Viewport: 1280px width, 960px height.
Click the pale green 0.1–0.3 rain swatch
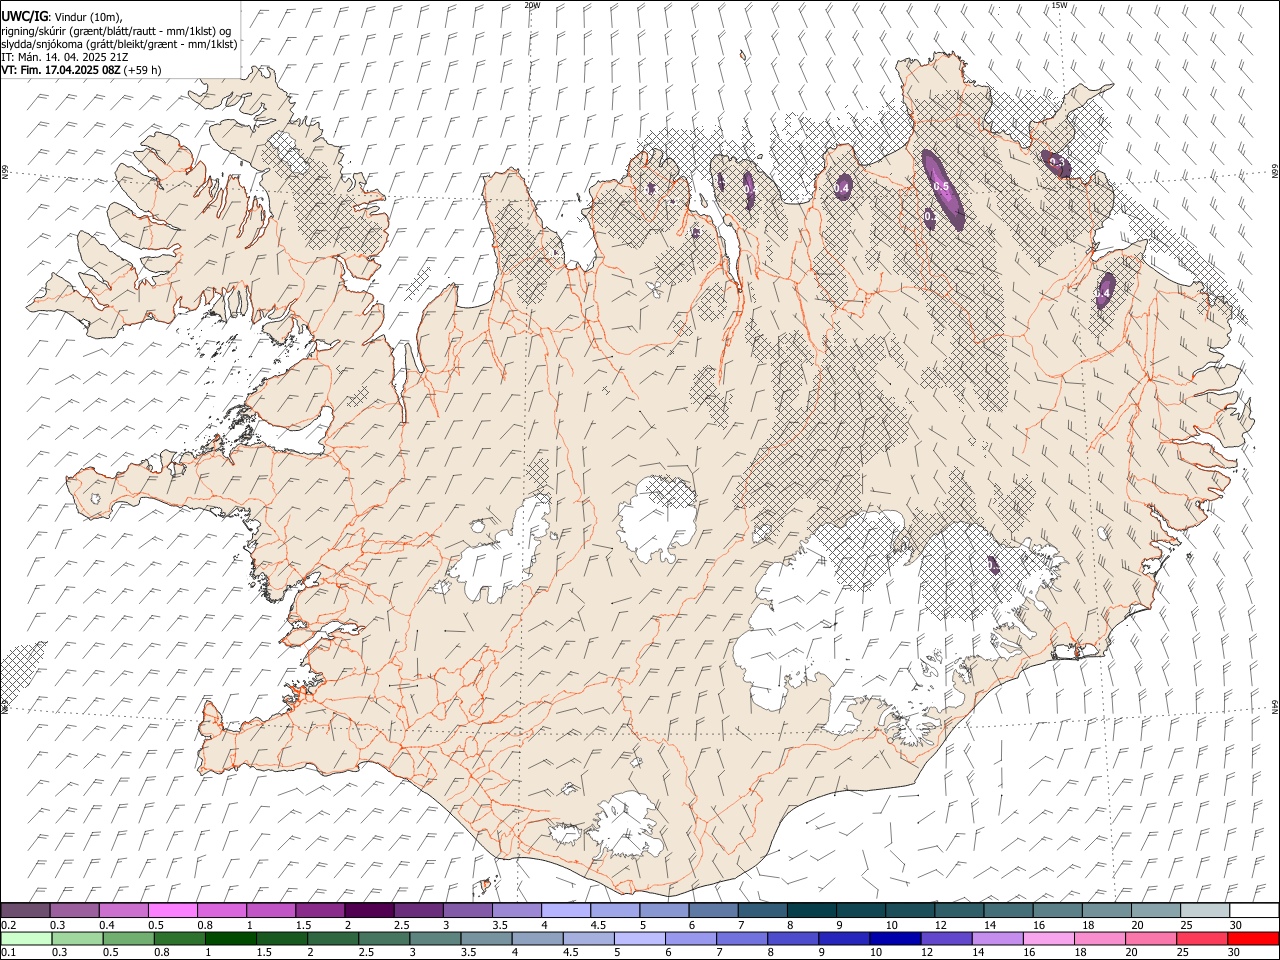(27, 938)
